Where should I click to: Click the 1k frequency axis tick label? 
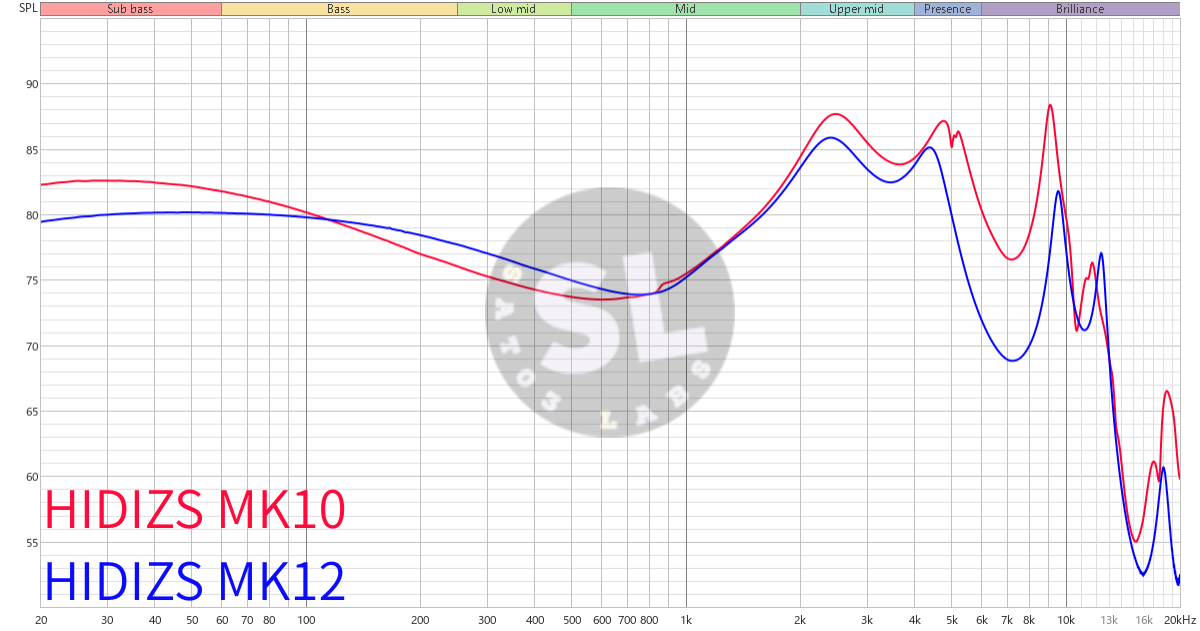tap(686, 620)
